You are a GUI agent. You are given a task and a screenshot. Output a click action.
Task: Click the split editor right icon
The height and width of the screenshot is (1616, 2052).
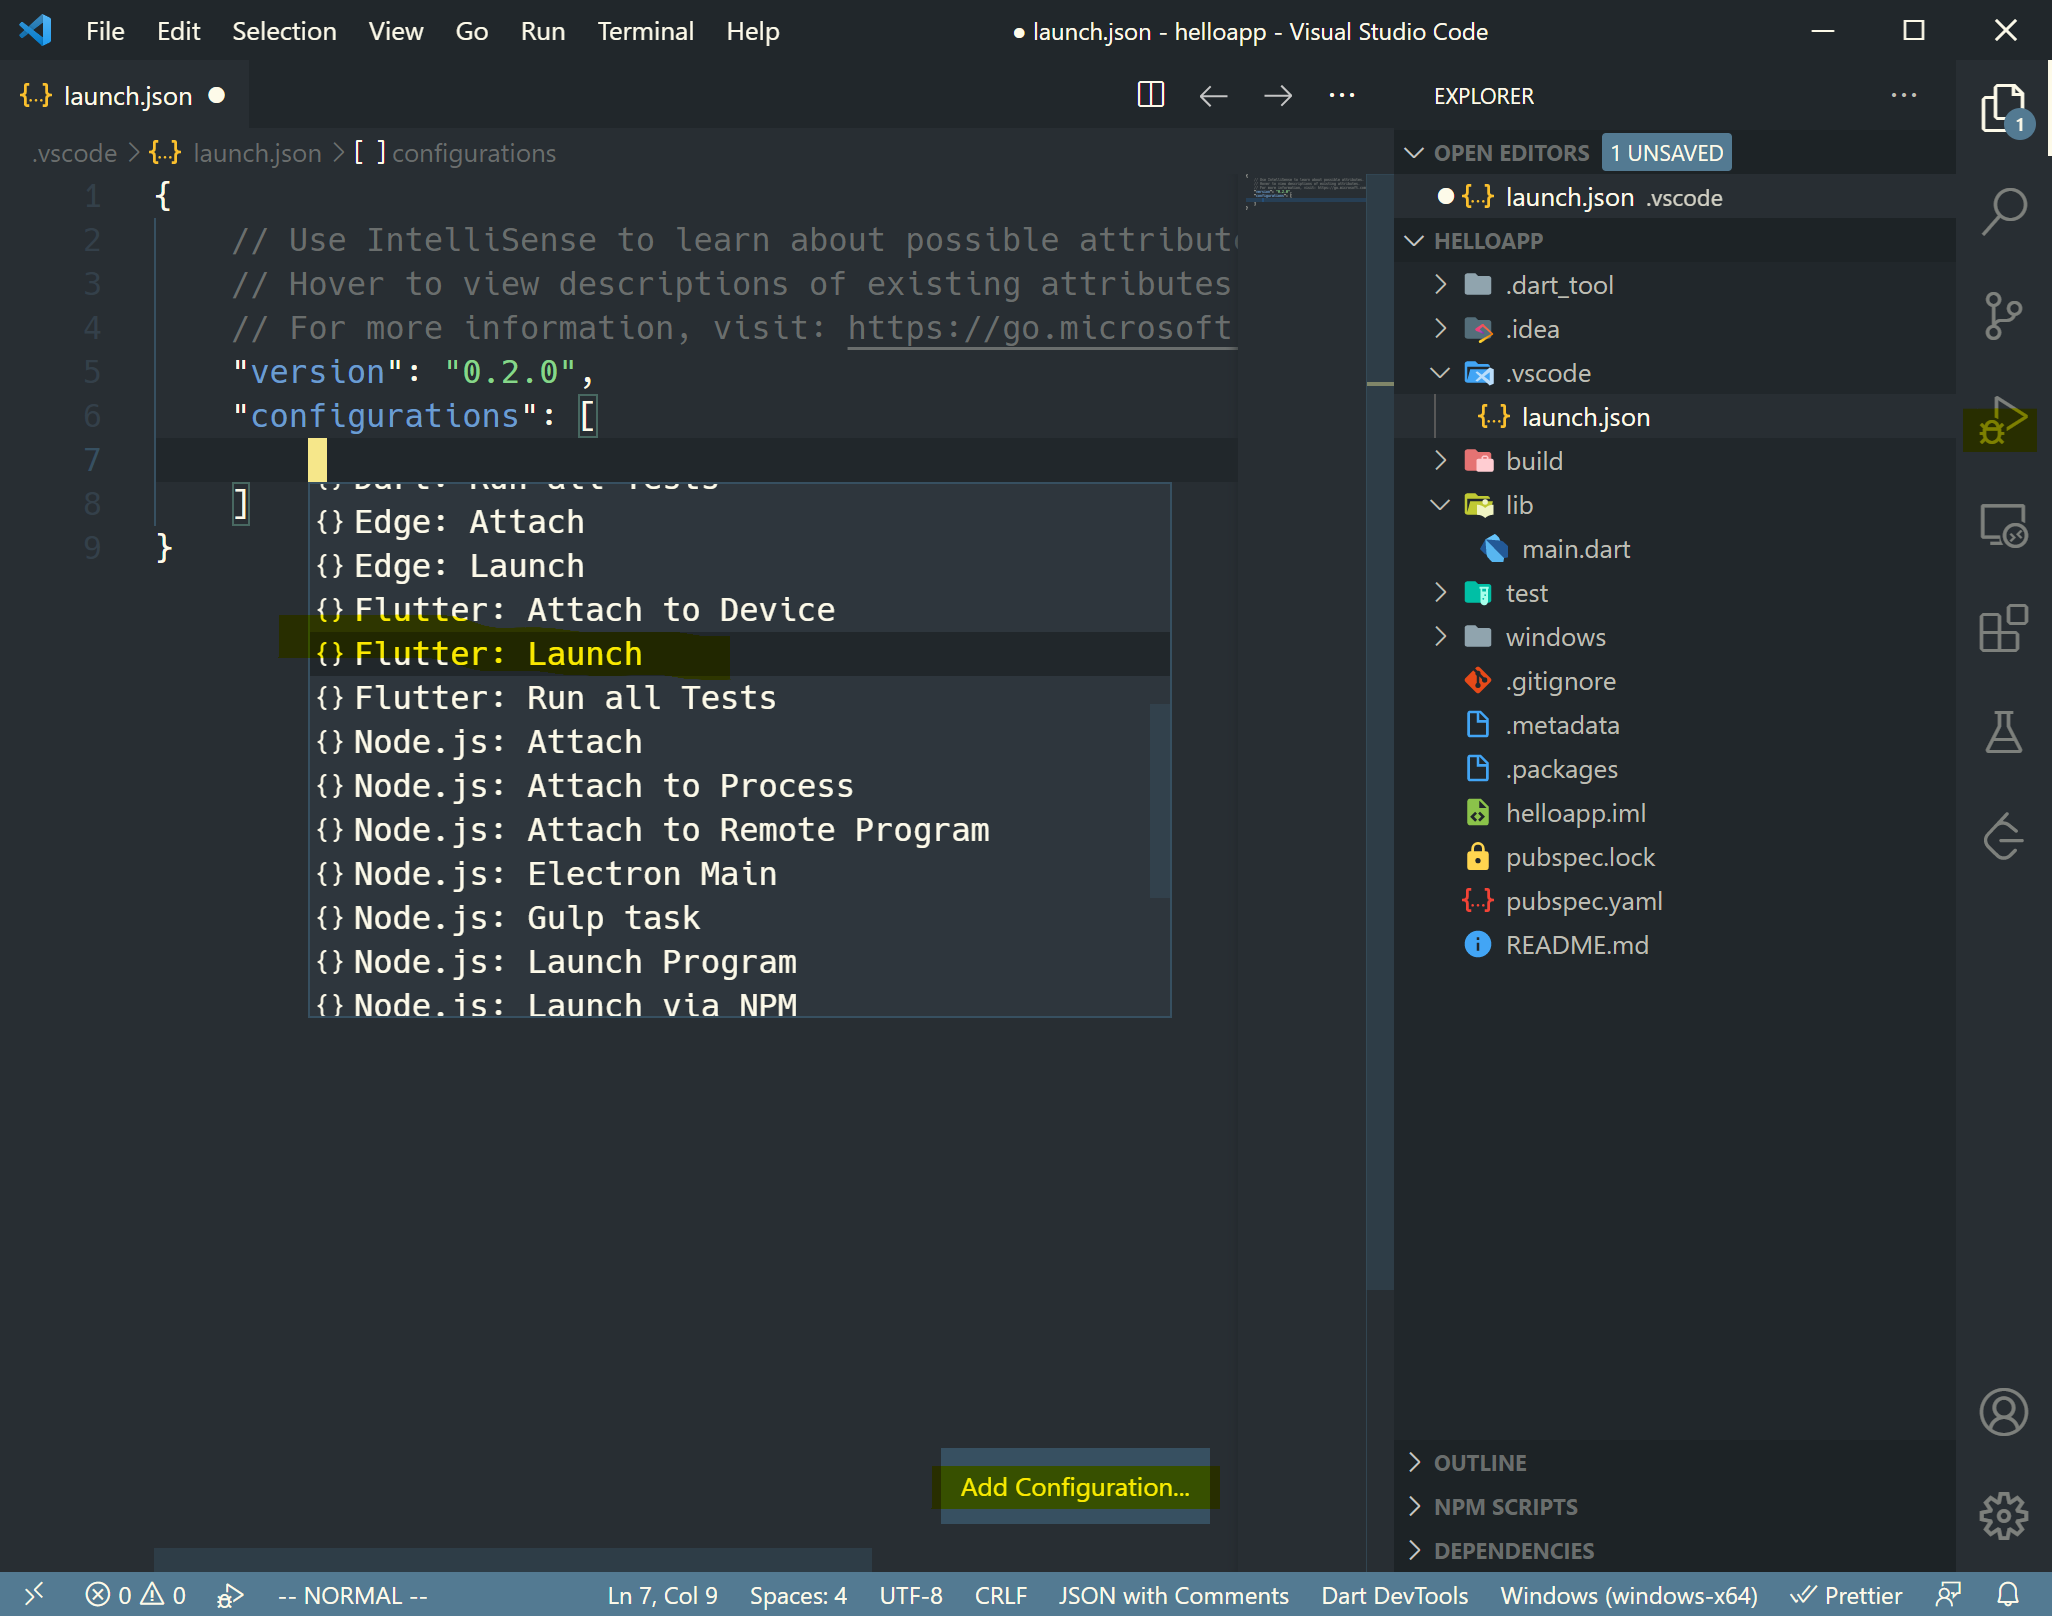[1151, 95]
